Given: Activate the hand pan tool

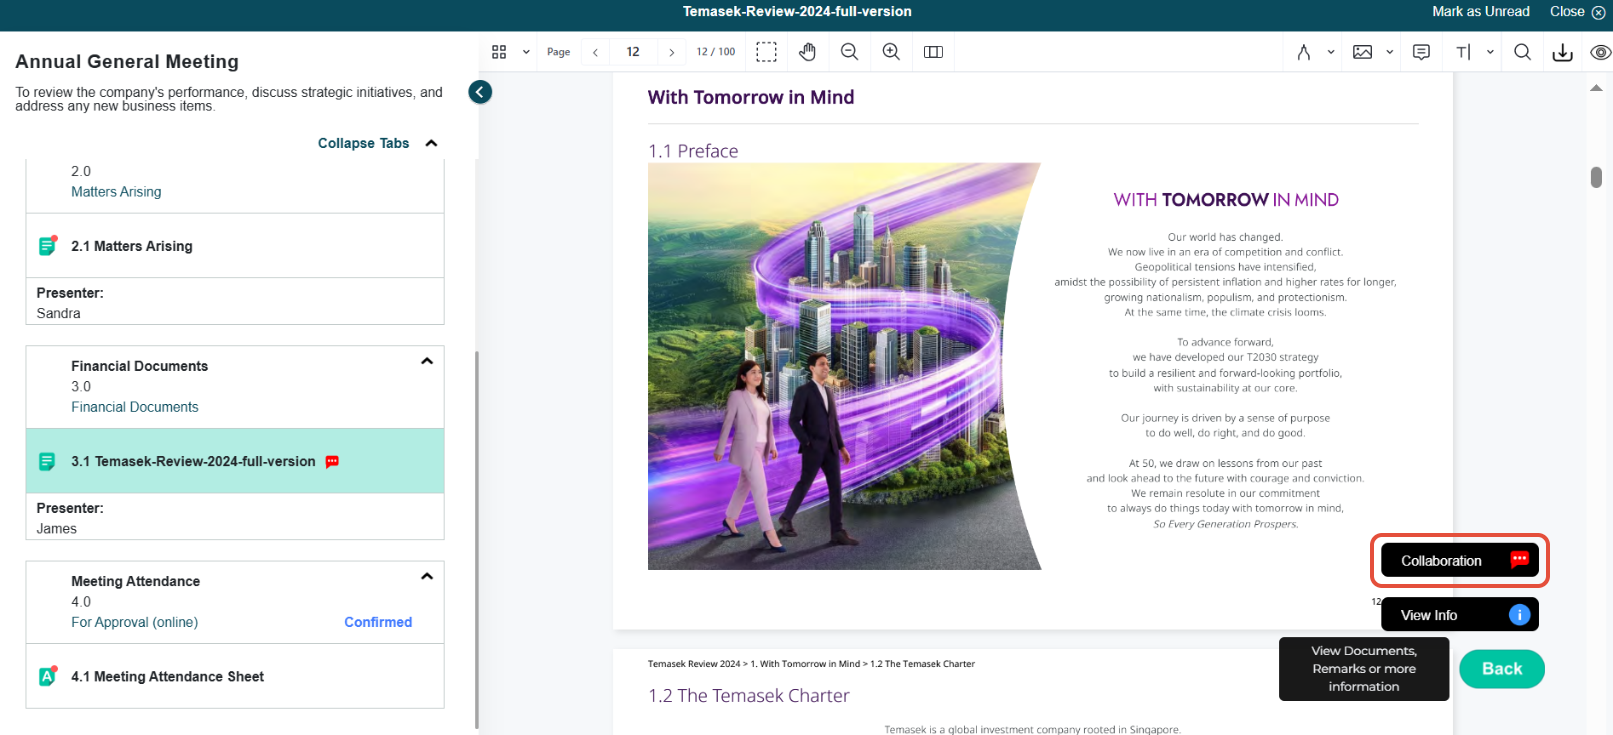Looking at the screenshot, I should (x=808, y=52).
